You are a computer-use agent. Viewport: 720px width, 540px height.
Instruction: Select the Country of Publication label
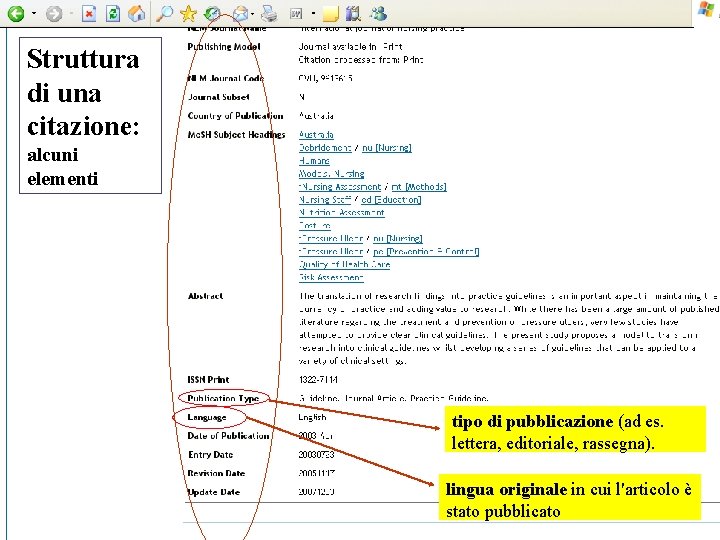(236, 116)
